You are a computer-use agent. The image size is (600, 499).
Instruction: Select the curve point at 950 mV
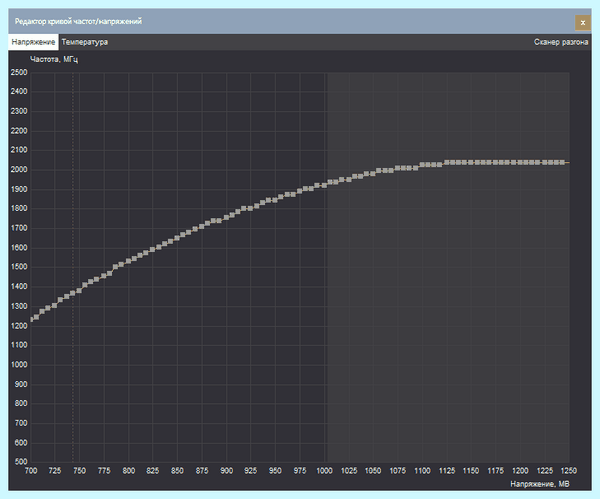275,200
